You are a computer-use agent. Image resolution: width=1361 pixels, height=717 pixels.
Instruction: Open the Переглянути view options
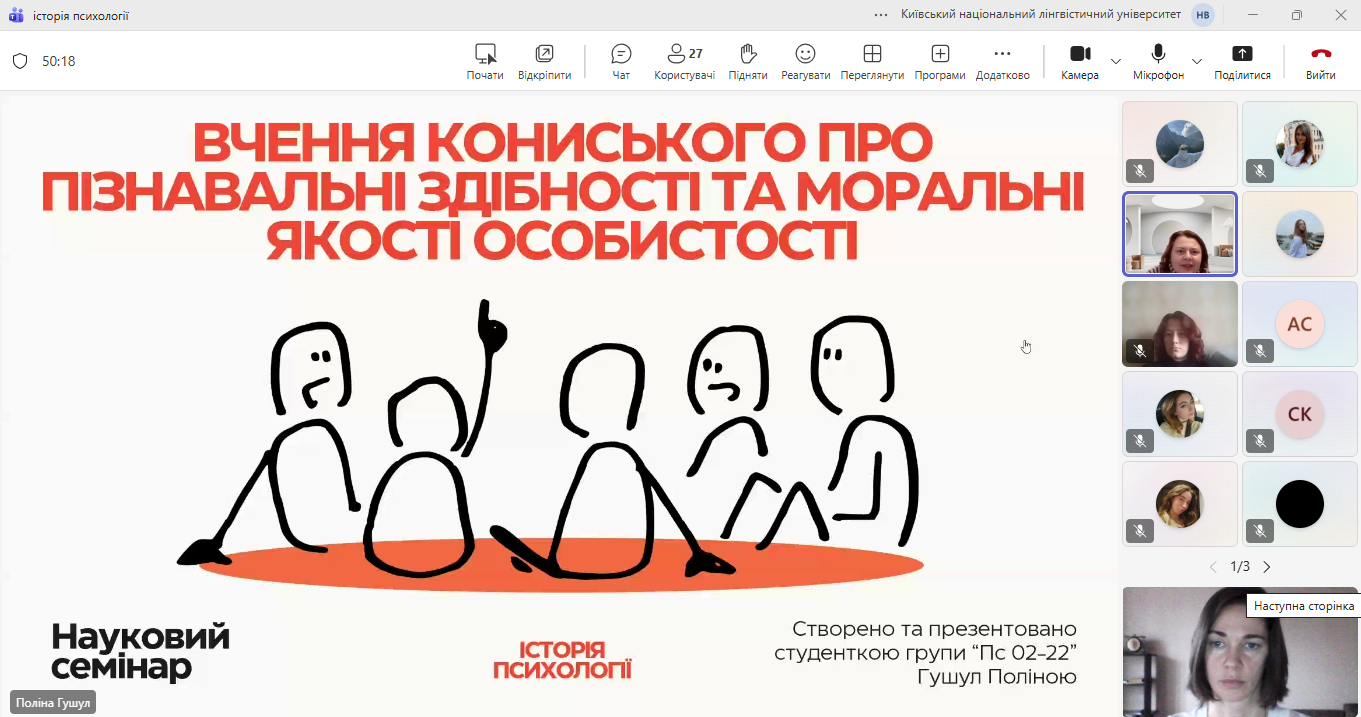click(x=872, y=61)
